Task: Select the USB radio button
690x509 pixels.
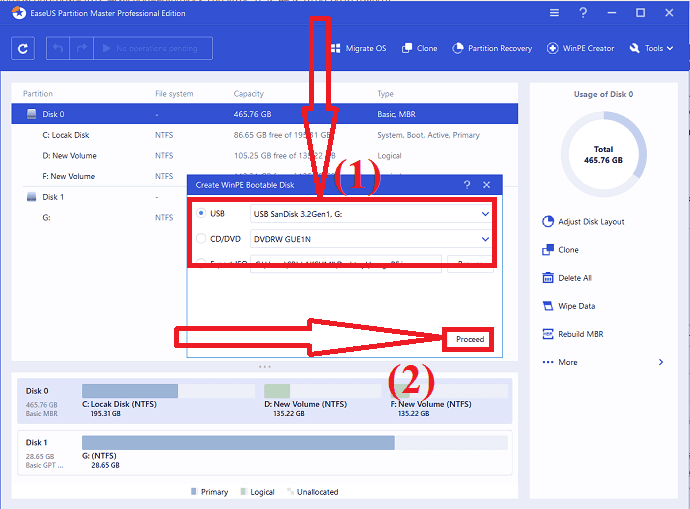Action: (201, 213)
